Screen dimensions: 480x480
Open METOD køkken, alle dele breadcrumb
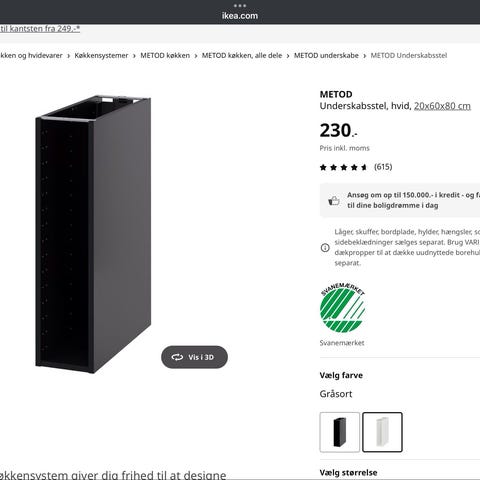[242, 56]
